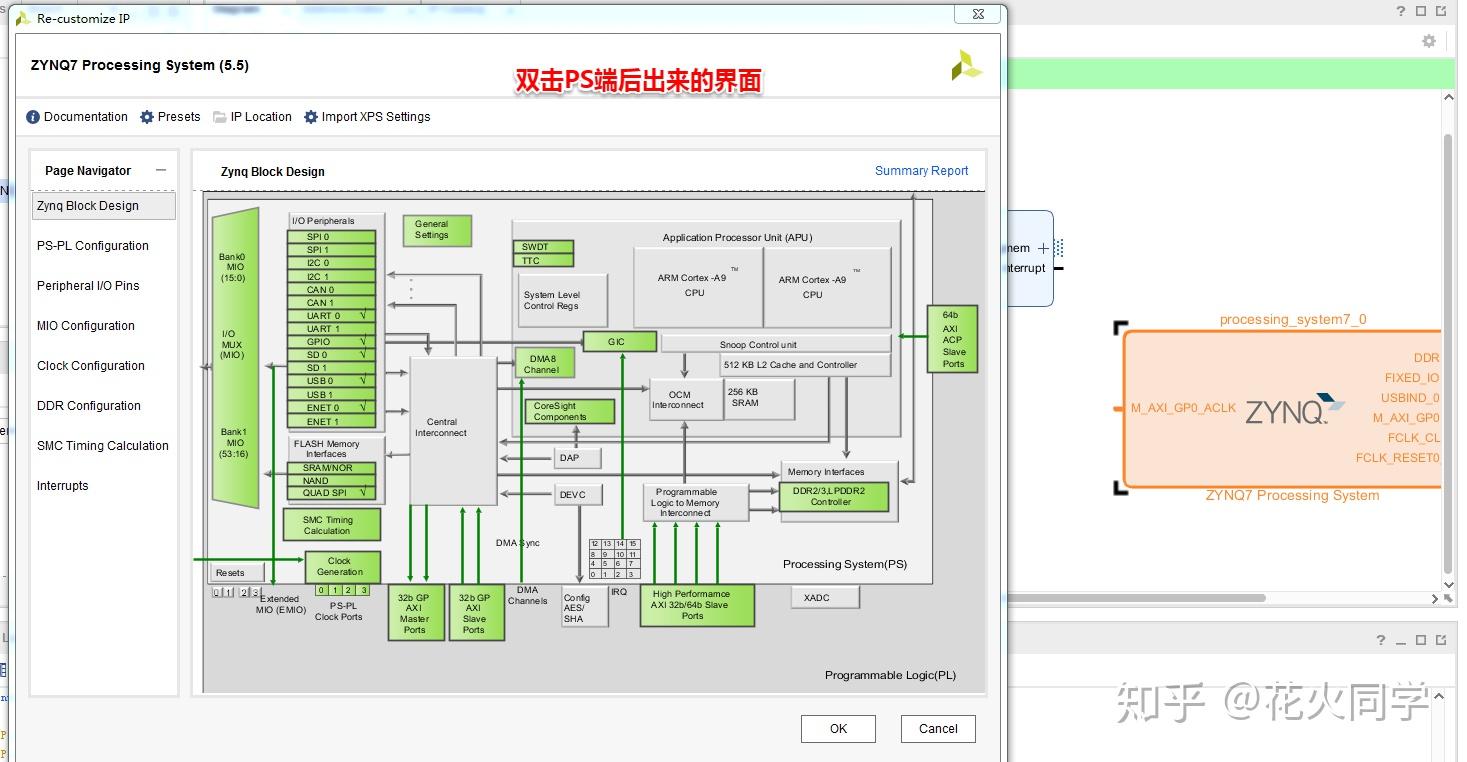Click the XADC block in Programmable Logic
The height and width of the screenshot is (762, 1467).
coord(824,597)
